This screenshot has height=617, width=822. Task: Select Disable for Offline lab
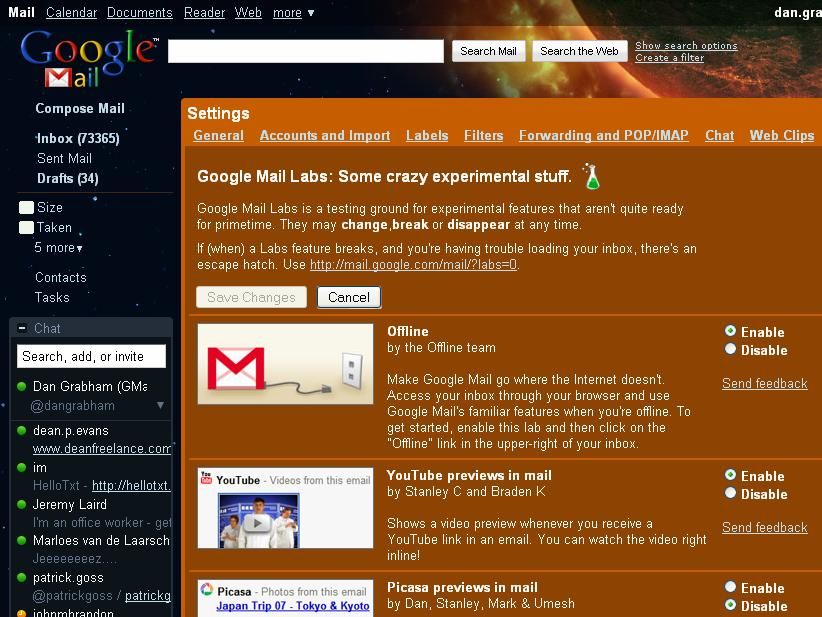(730, 349)
